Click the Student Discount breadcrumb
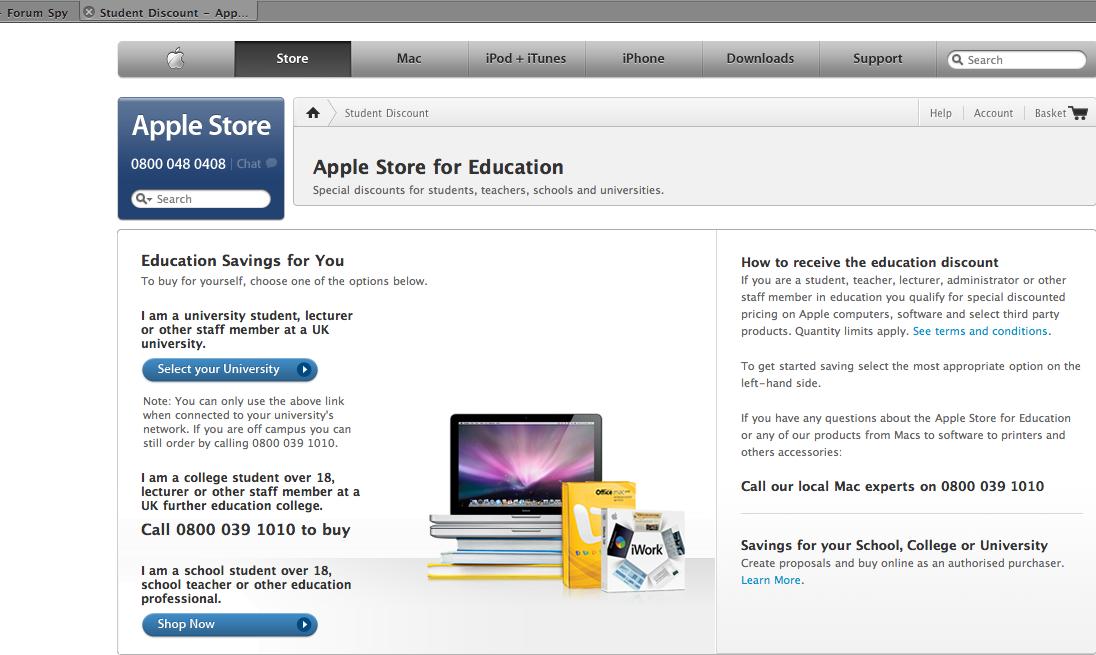This screenshot has width=1096, height=655. pyautogui.click(x=386, y=113)
